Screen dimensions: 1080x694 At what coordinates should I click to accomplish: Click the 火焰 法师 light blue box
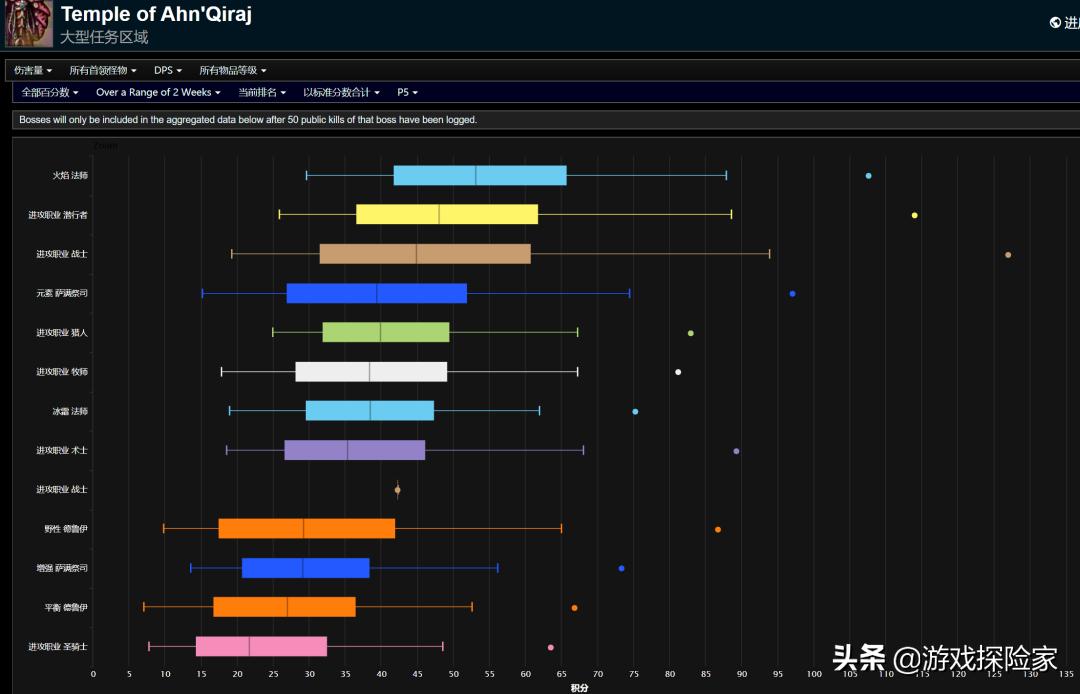480,176
